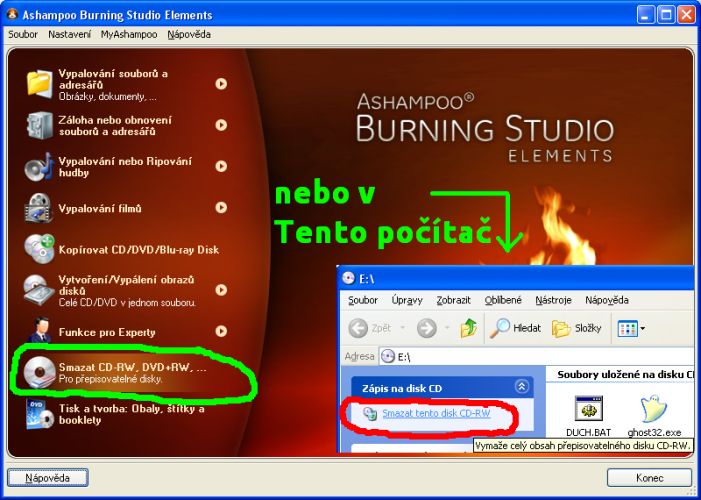Click the ghost32.exe file icon
Image resolution: width=701 pixels, height=500 pixels.
(x=654, y=409)
